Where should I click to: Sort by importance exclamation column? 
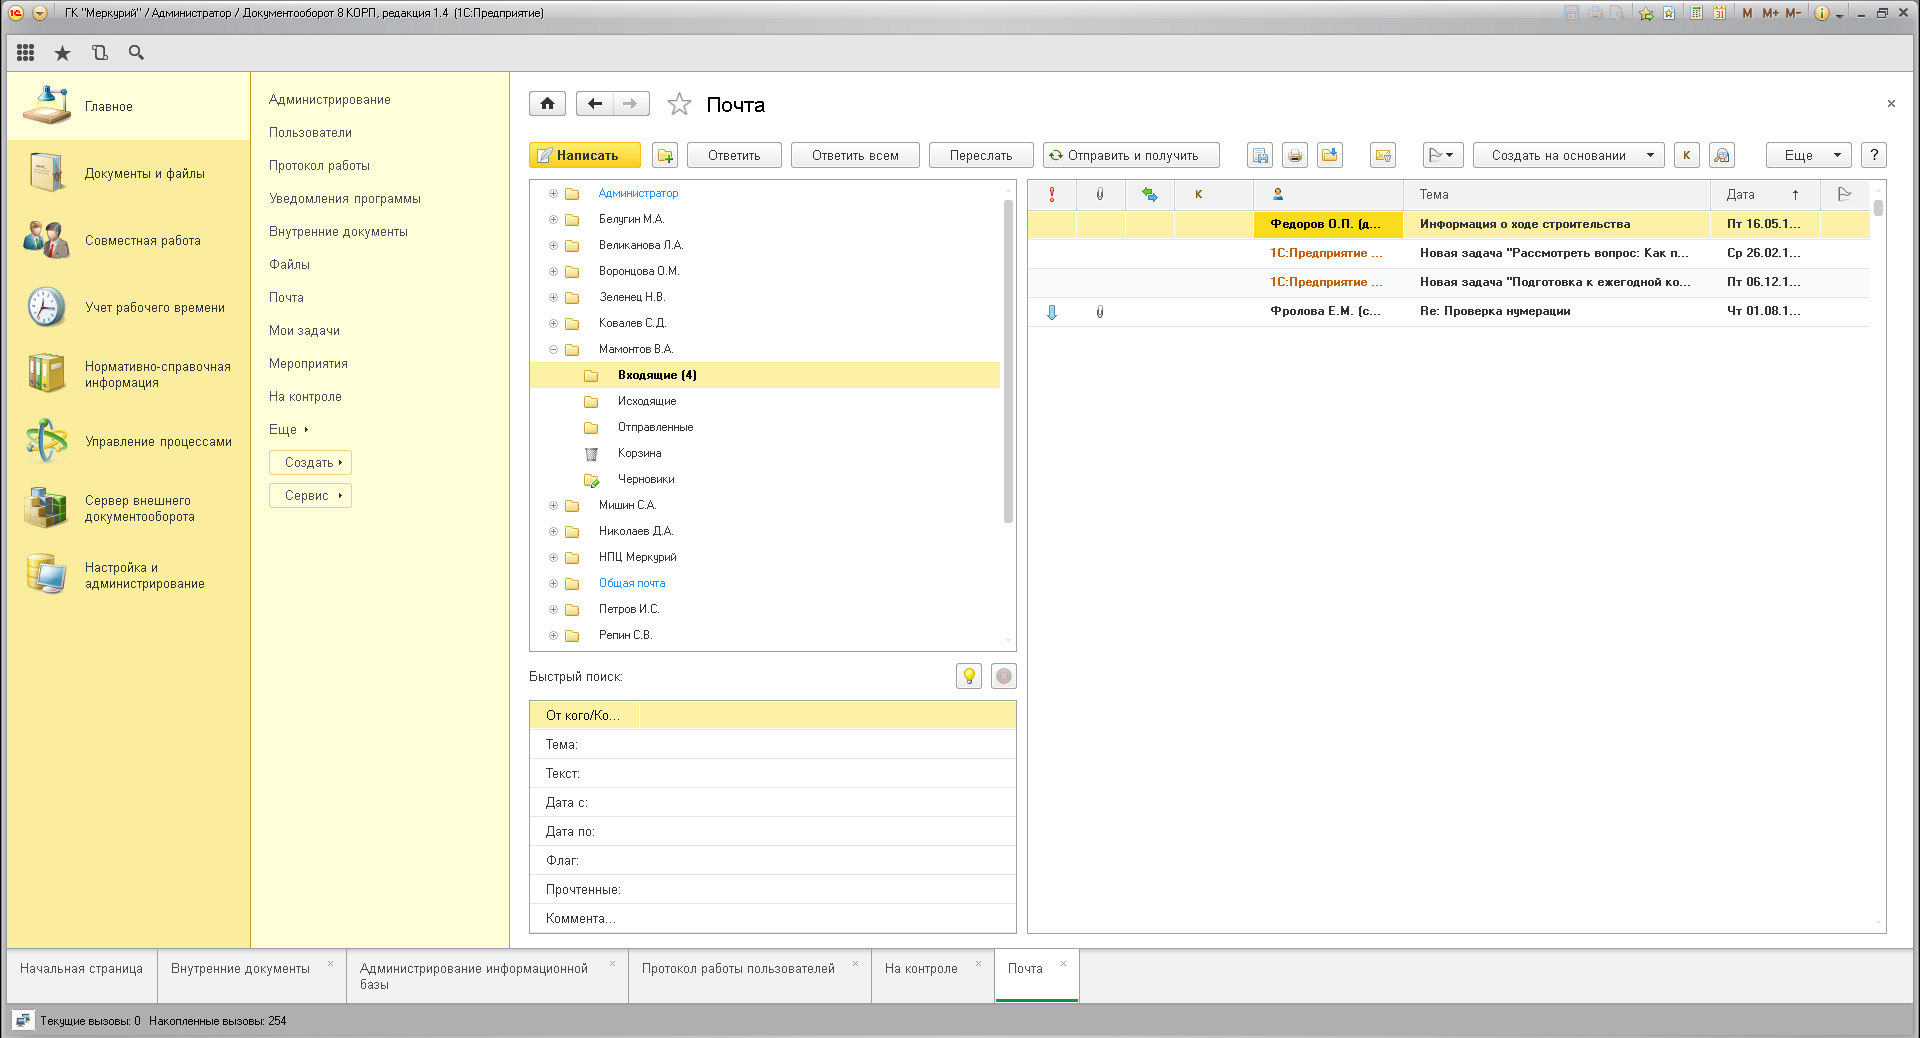(1052, 195)
